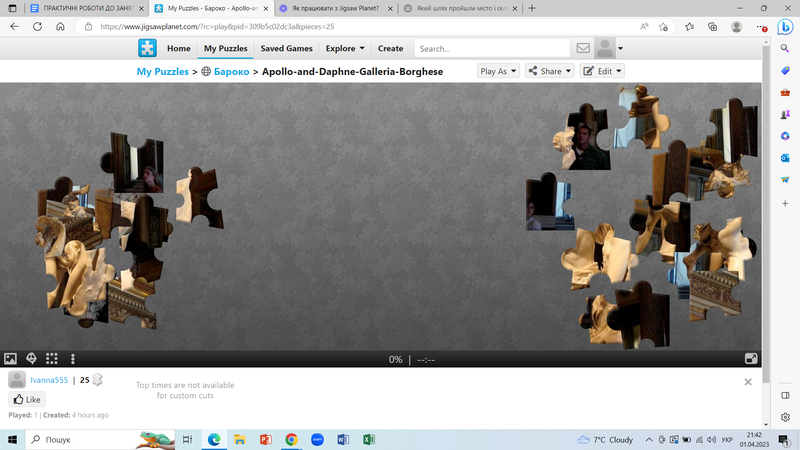Click taskbar Пошук search box
This screenshot has width=800, height=450.
point(99,439)
